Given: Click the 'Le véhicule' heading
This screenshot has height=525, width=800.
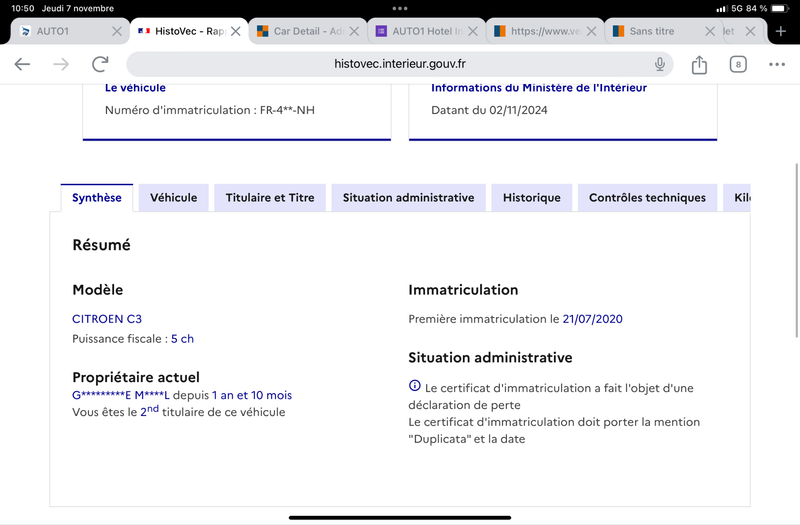Looking at the screenshot, I should (135, 88).
